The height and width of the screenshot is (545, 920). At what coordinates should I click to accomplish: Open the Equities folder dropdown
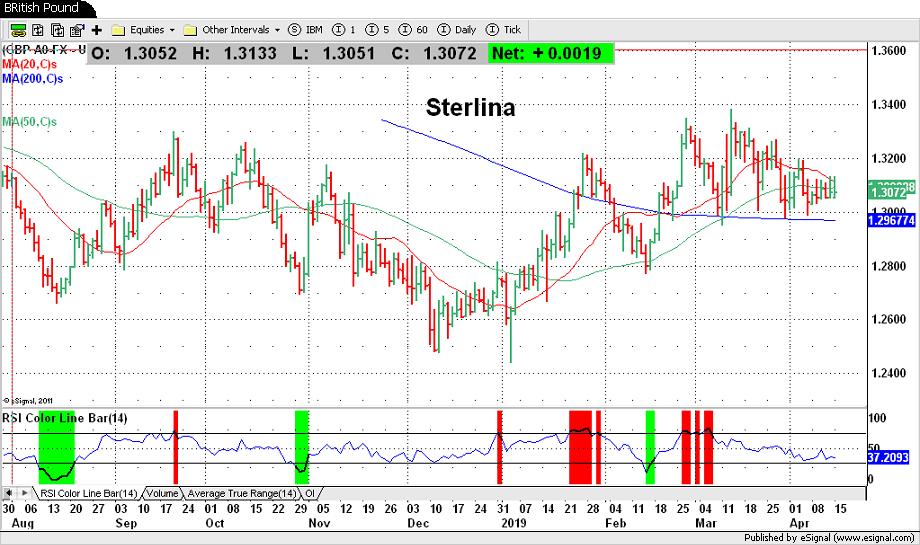click(144, 30)
